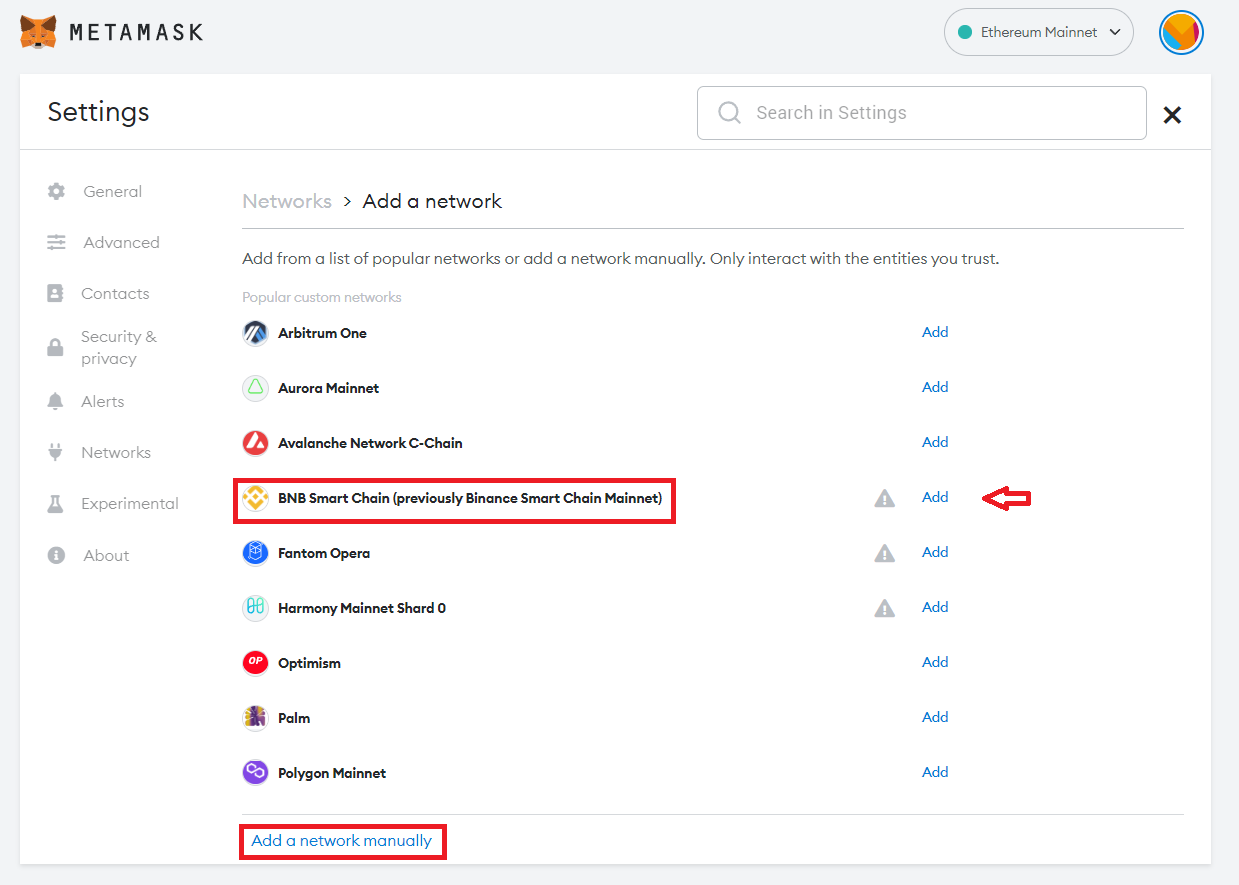Add Avalanche Network C-Chain
Viewport: 1239px width, 885px height.
[x=935, y=442]
